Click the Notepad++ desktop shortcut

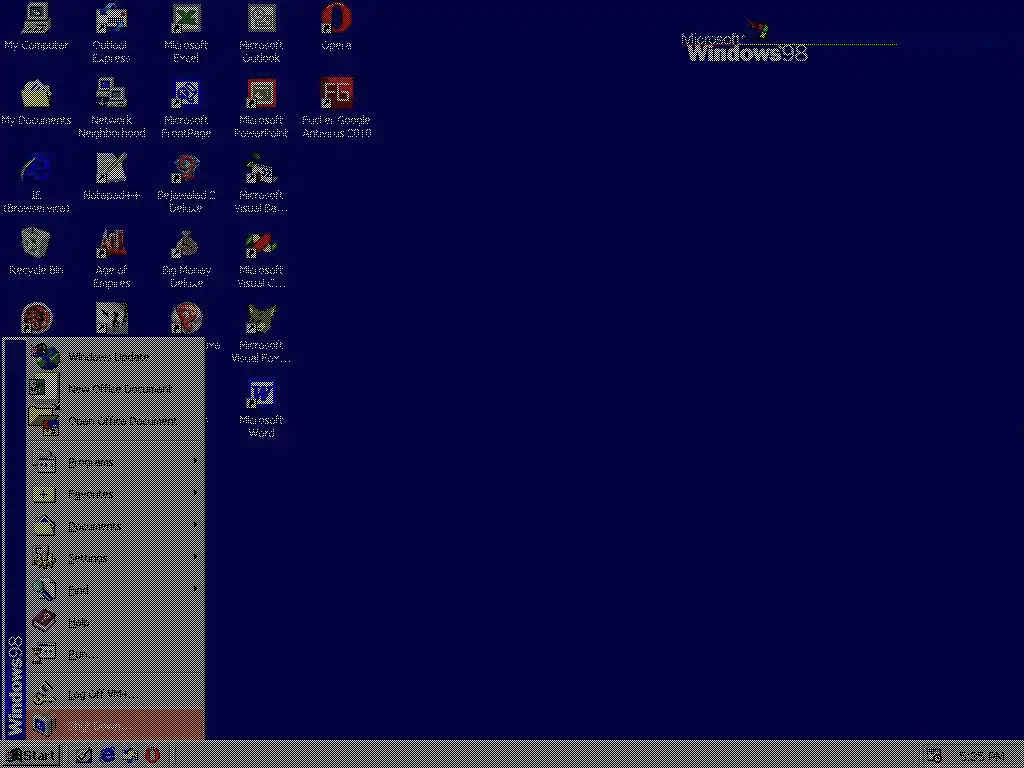click(x=112, y=177)
